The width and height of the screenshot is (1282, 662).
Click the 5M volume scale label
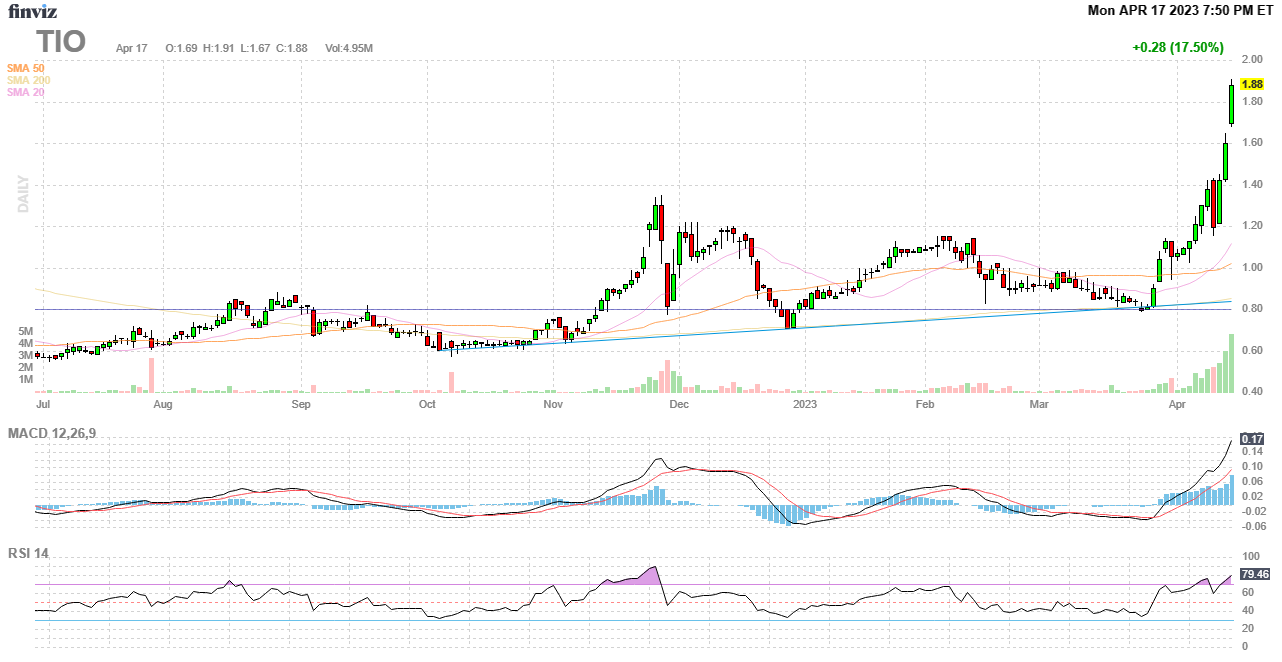point(25,331)
